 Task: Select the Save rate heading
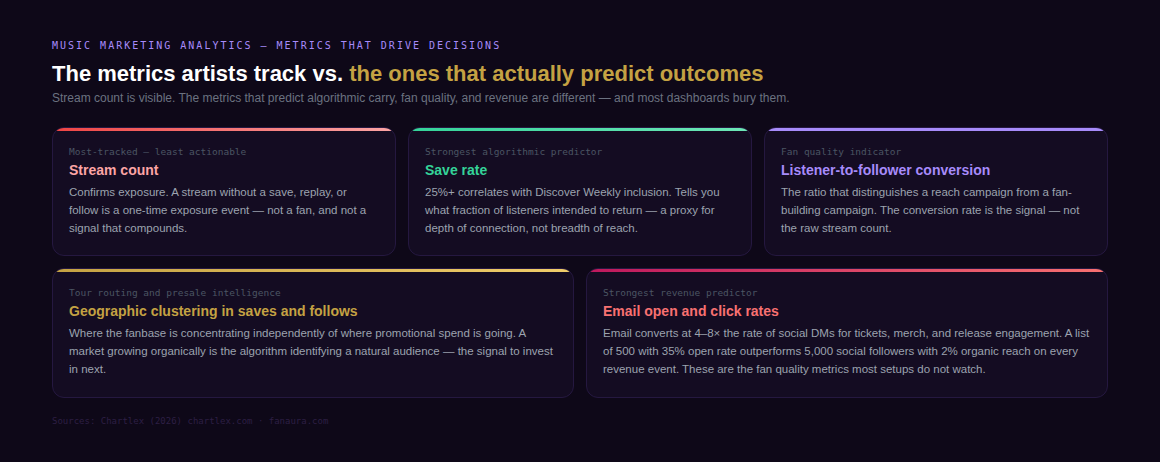pos(456,170)
